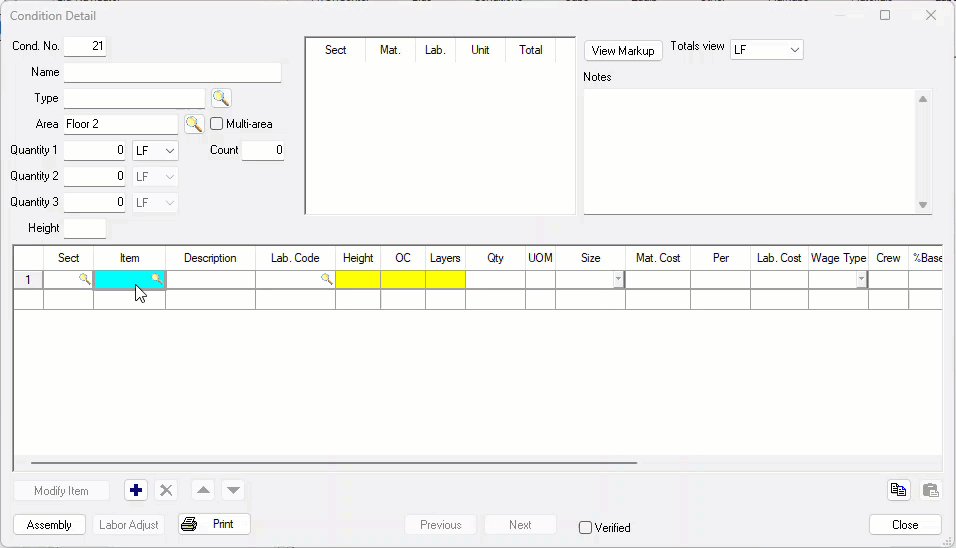
Task: Select the Mat. Cost cell in row 1
Action: [658, 279]
